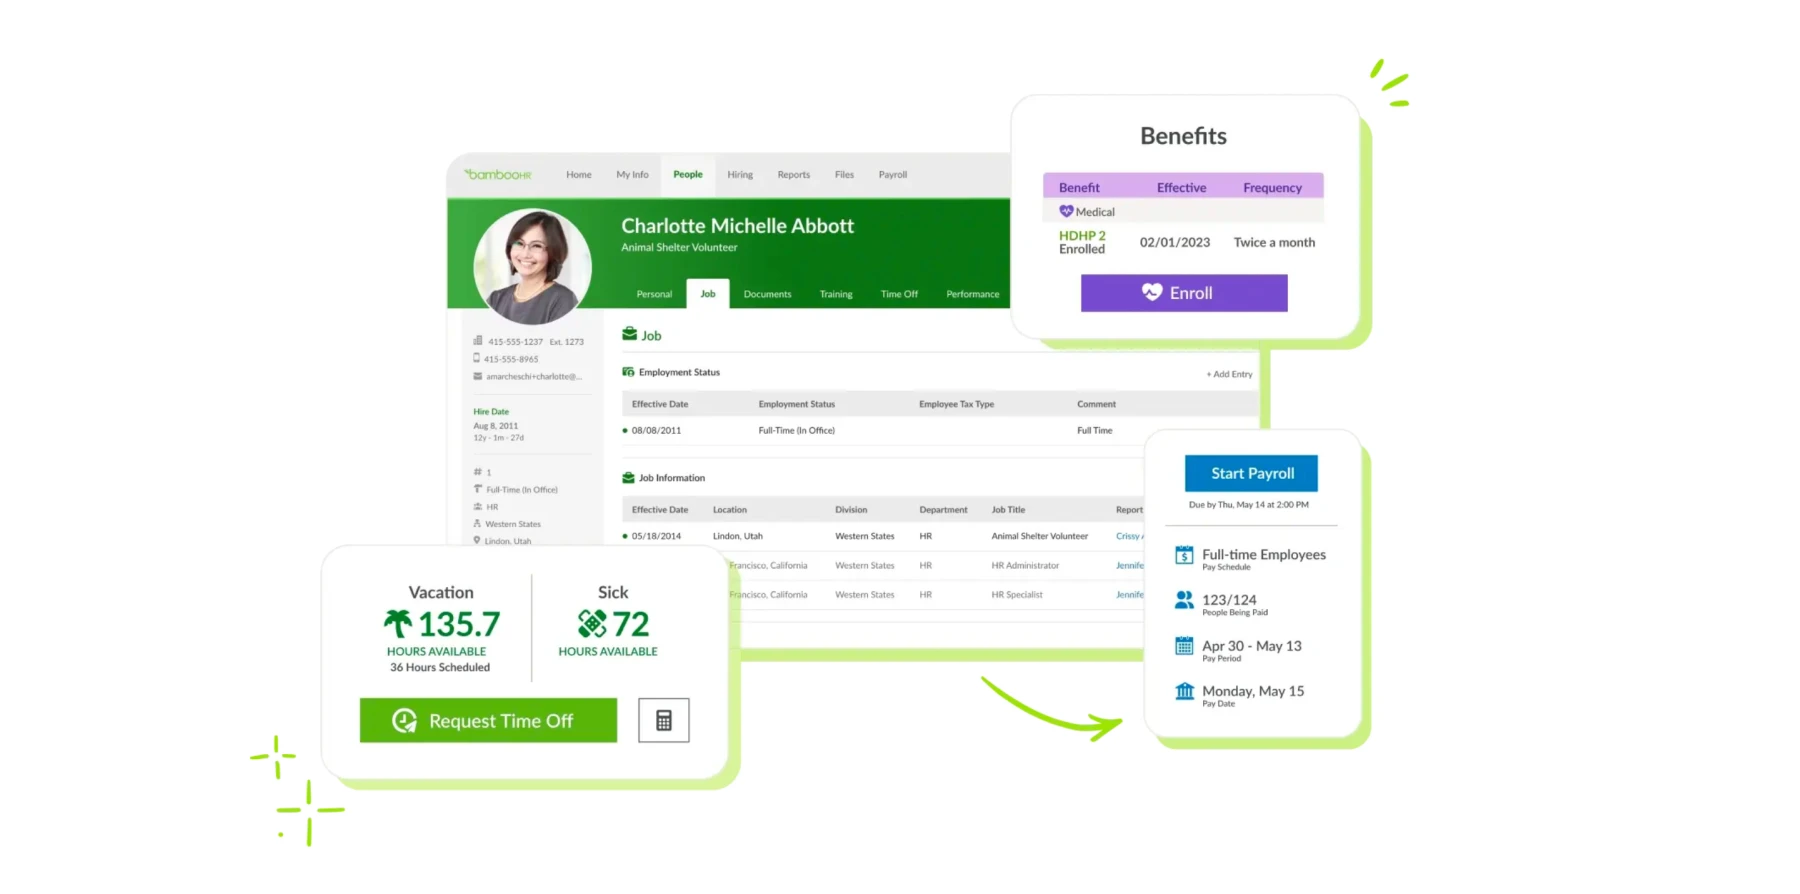Click the 36 Hours Scheduled text
1800x894 pixels.
[440, 668]
